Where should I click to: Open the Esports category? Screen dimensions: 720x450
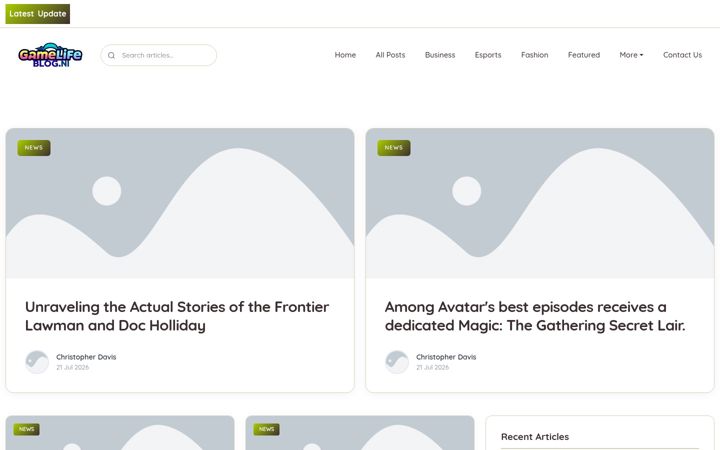click(x=488, y=55)
